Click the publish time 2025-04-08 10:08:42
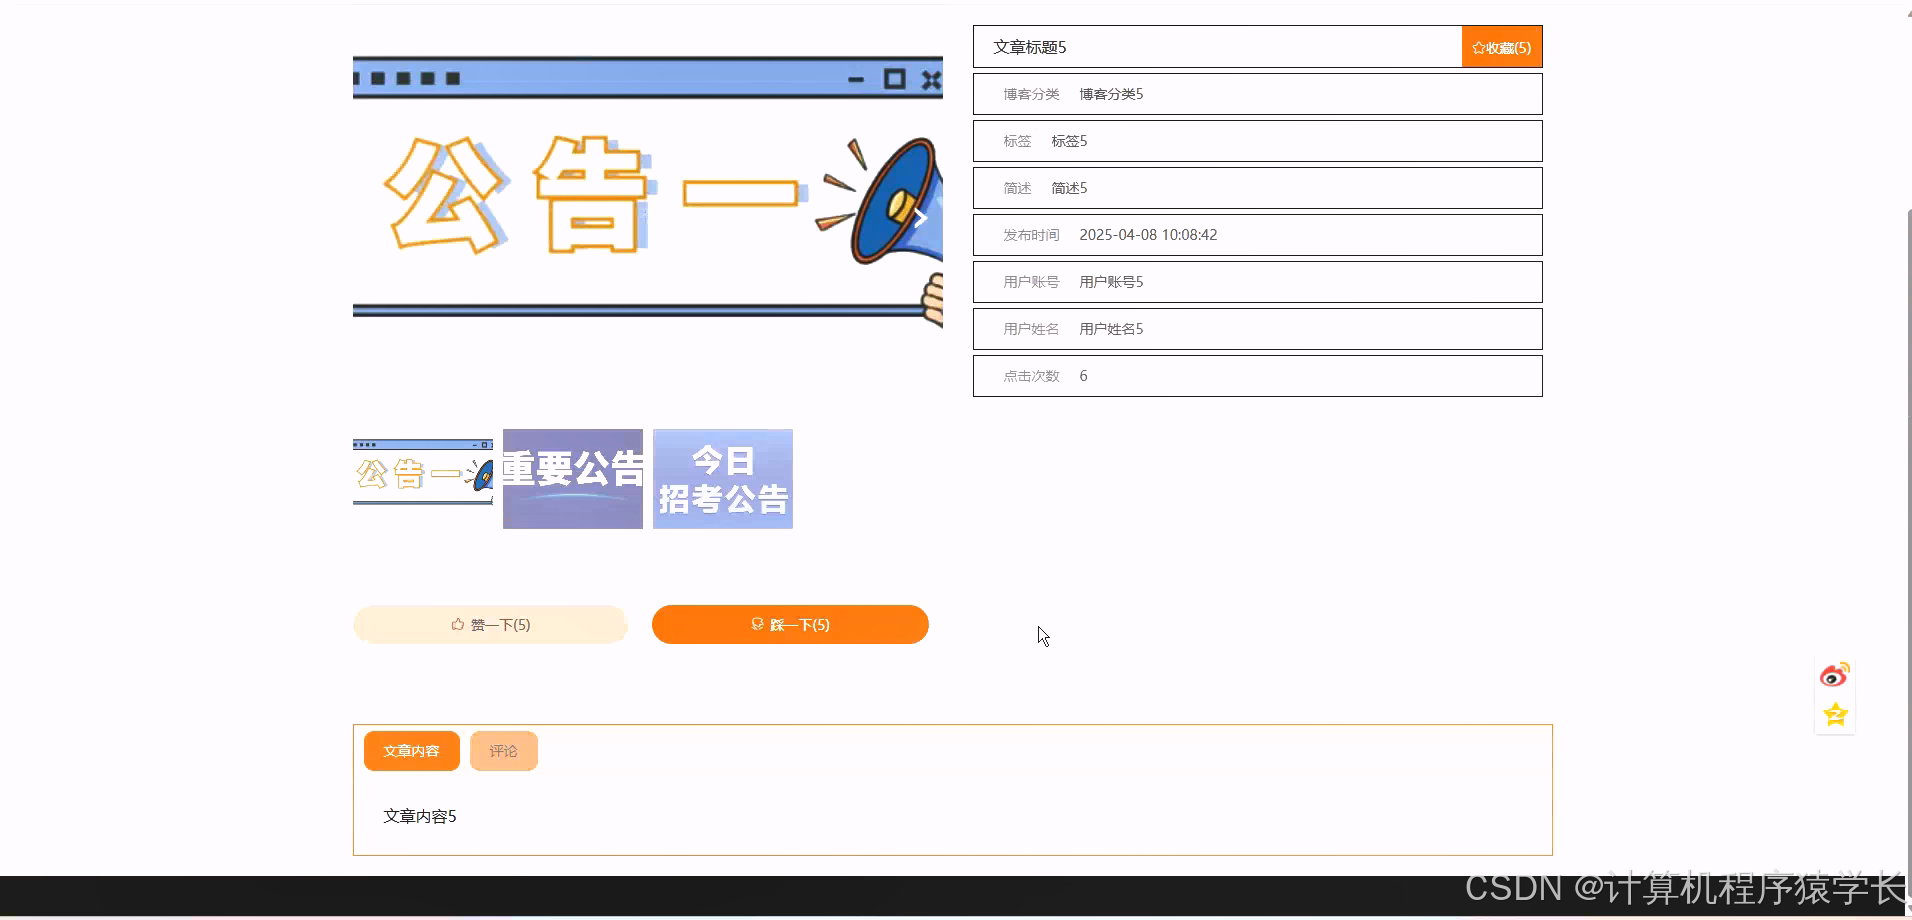1912x920 pixels. 1148,235
